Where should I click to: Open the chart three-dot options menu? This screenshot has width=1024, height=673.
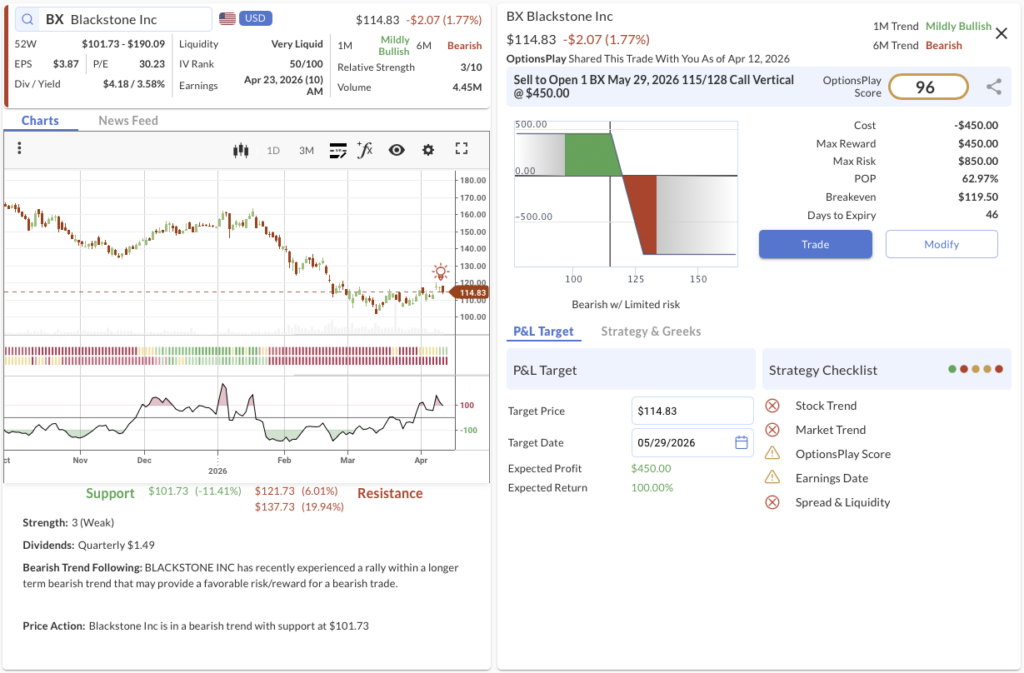coord(19,149)
